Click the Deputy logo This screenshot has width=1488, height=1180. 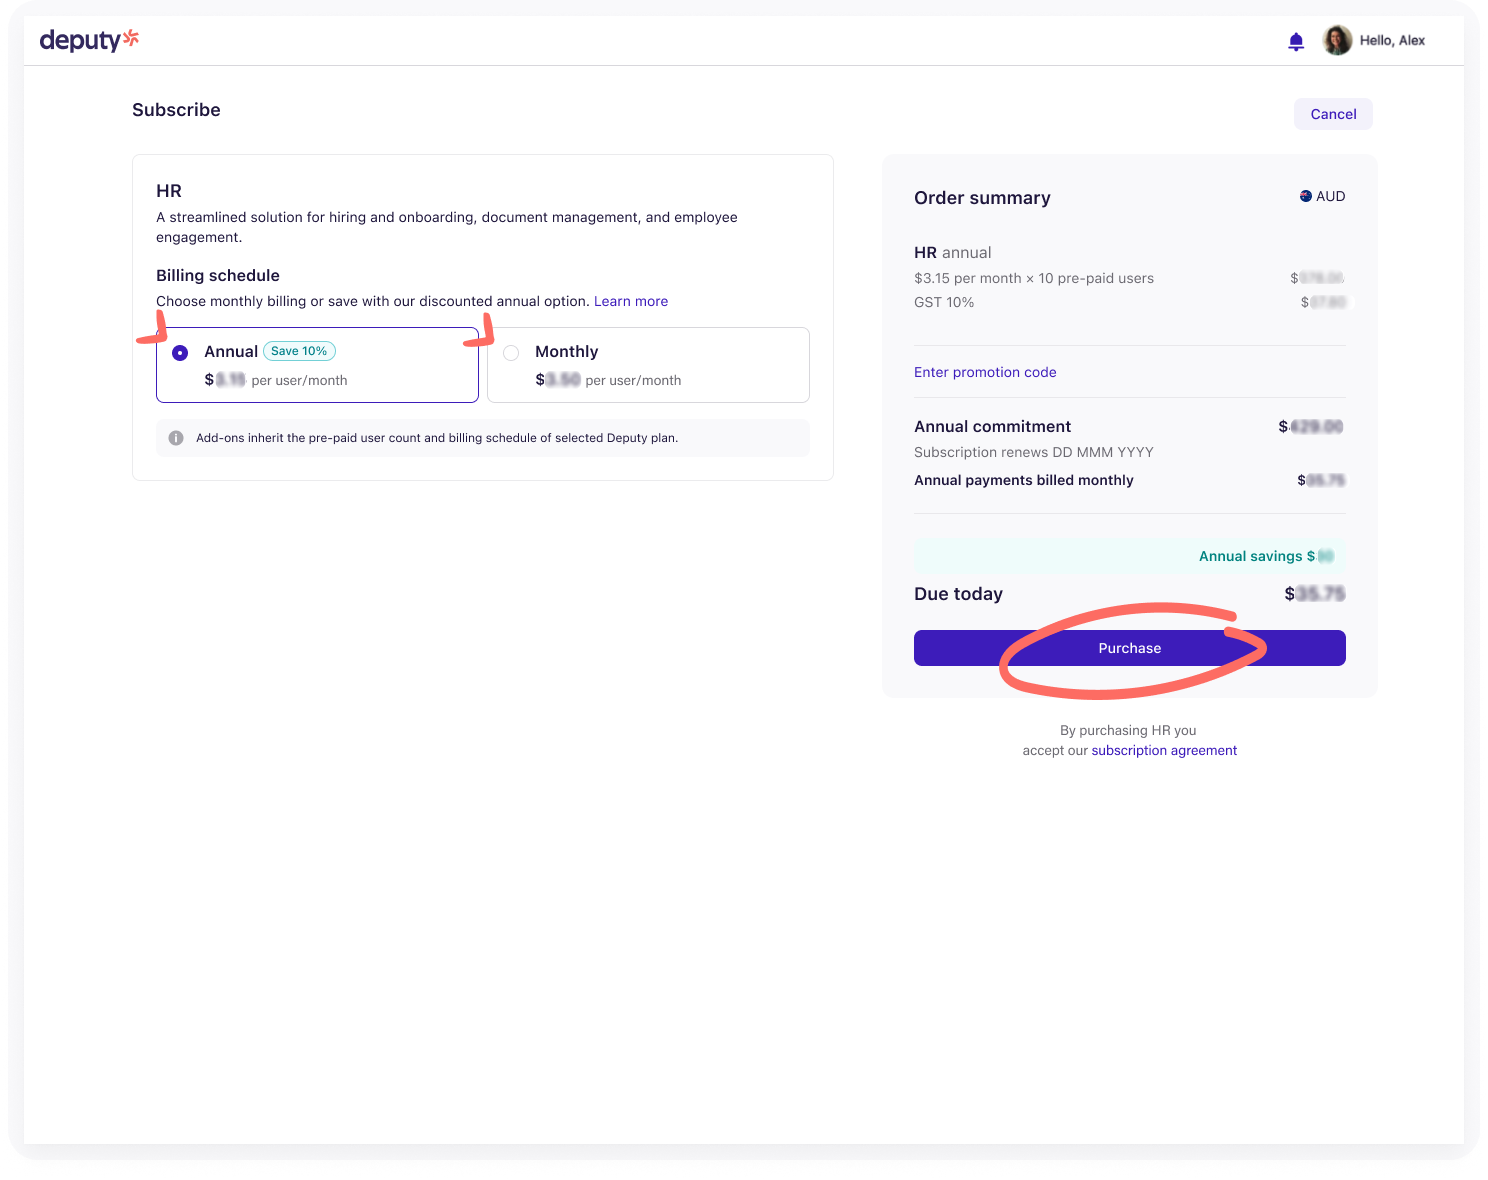(x=88, y=40)
